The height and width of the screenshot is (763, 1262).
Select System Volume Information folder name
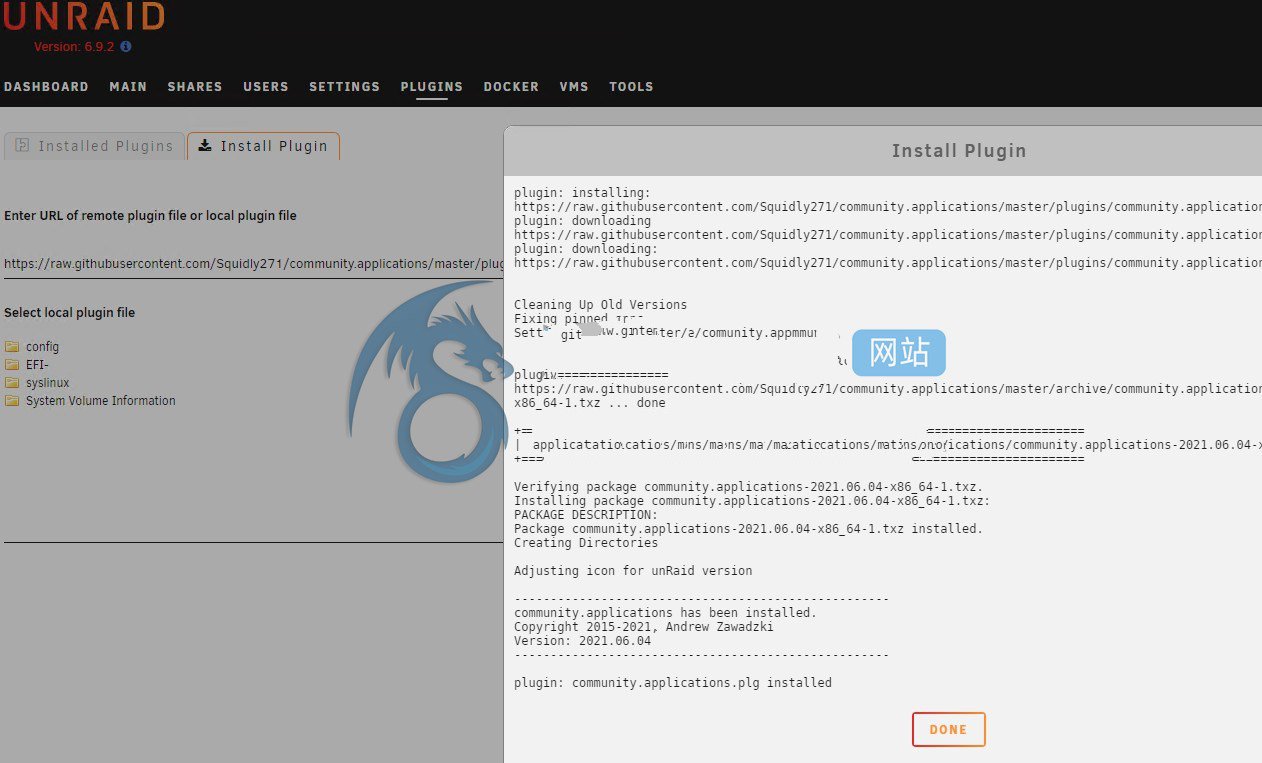point(101,401)
